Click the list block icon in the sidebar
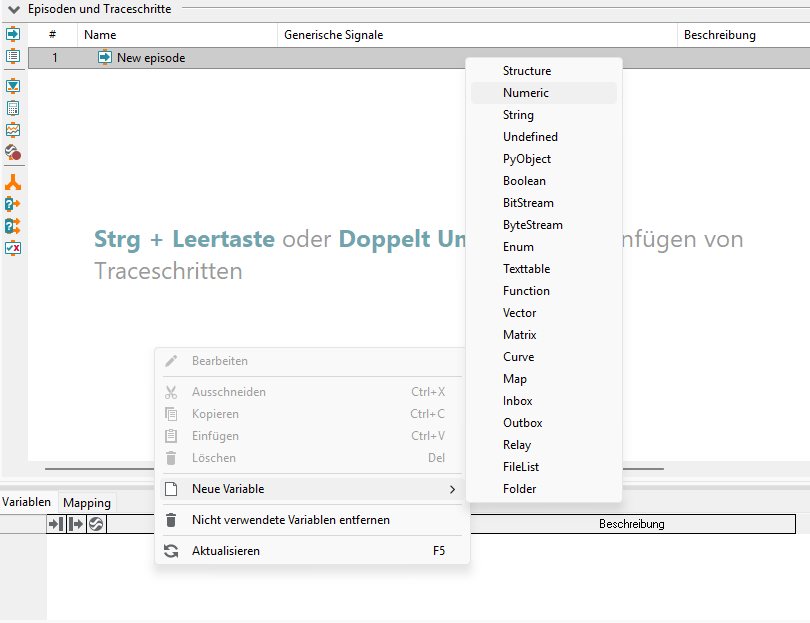The width and height of the screenshot is (810, 623). [x=13, y=56]
